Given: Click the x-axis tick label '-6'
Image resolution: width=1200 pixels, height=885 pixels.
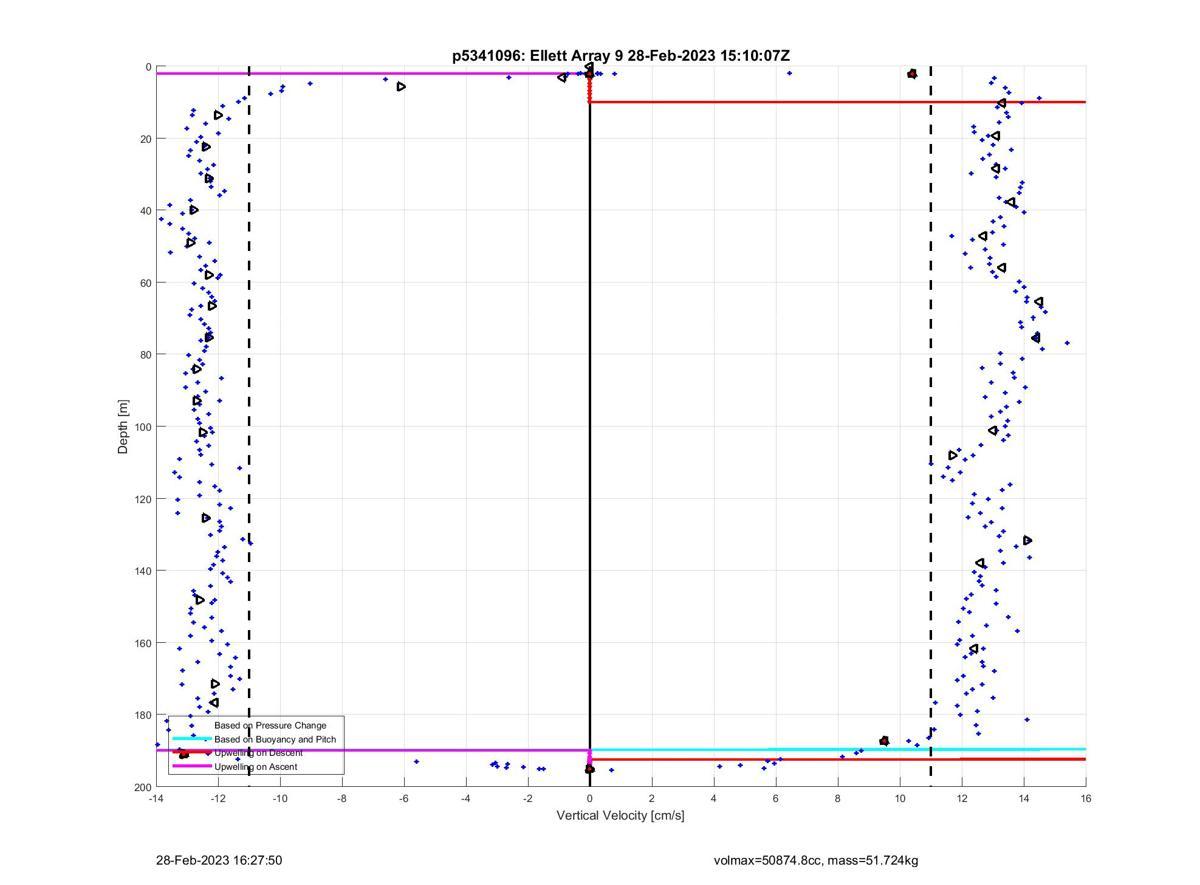Looking at the screenshot, I should pos(404,798).
